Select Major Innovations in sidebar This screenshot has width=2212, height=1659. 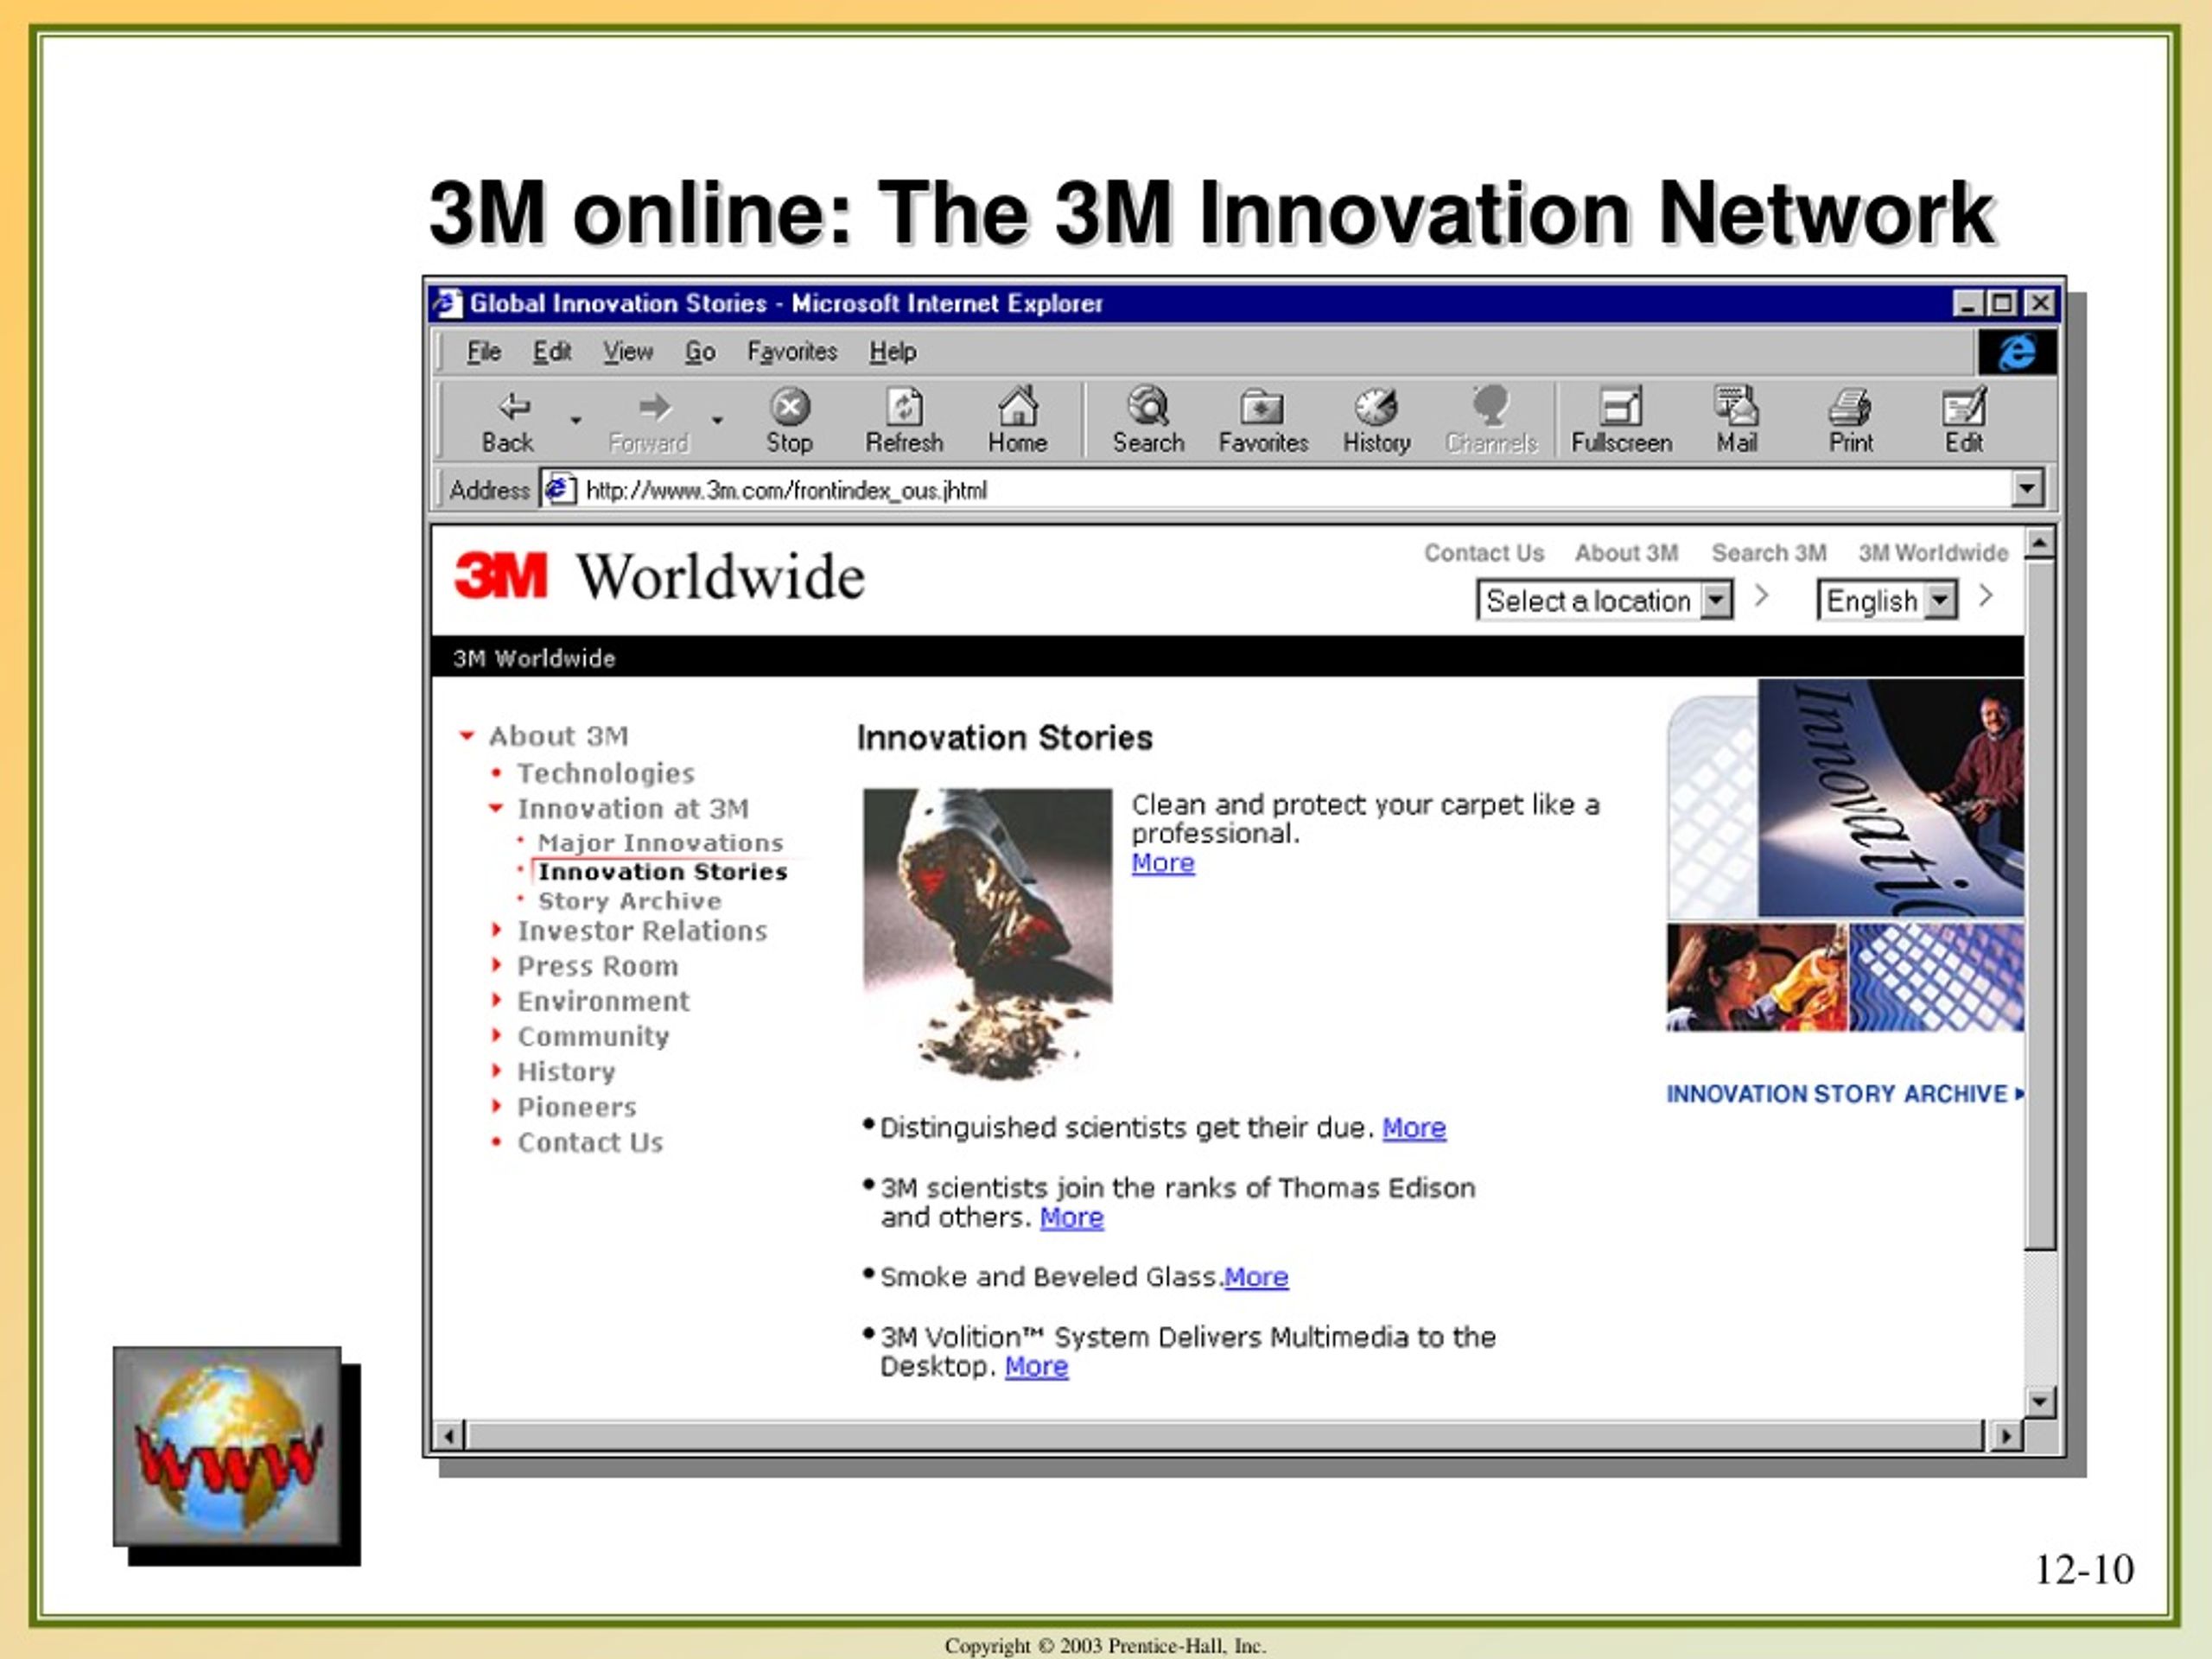(x=660, y=843)
